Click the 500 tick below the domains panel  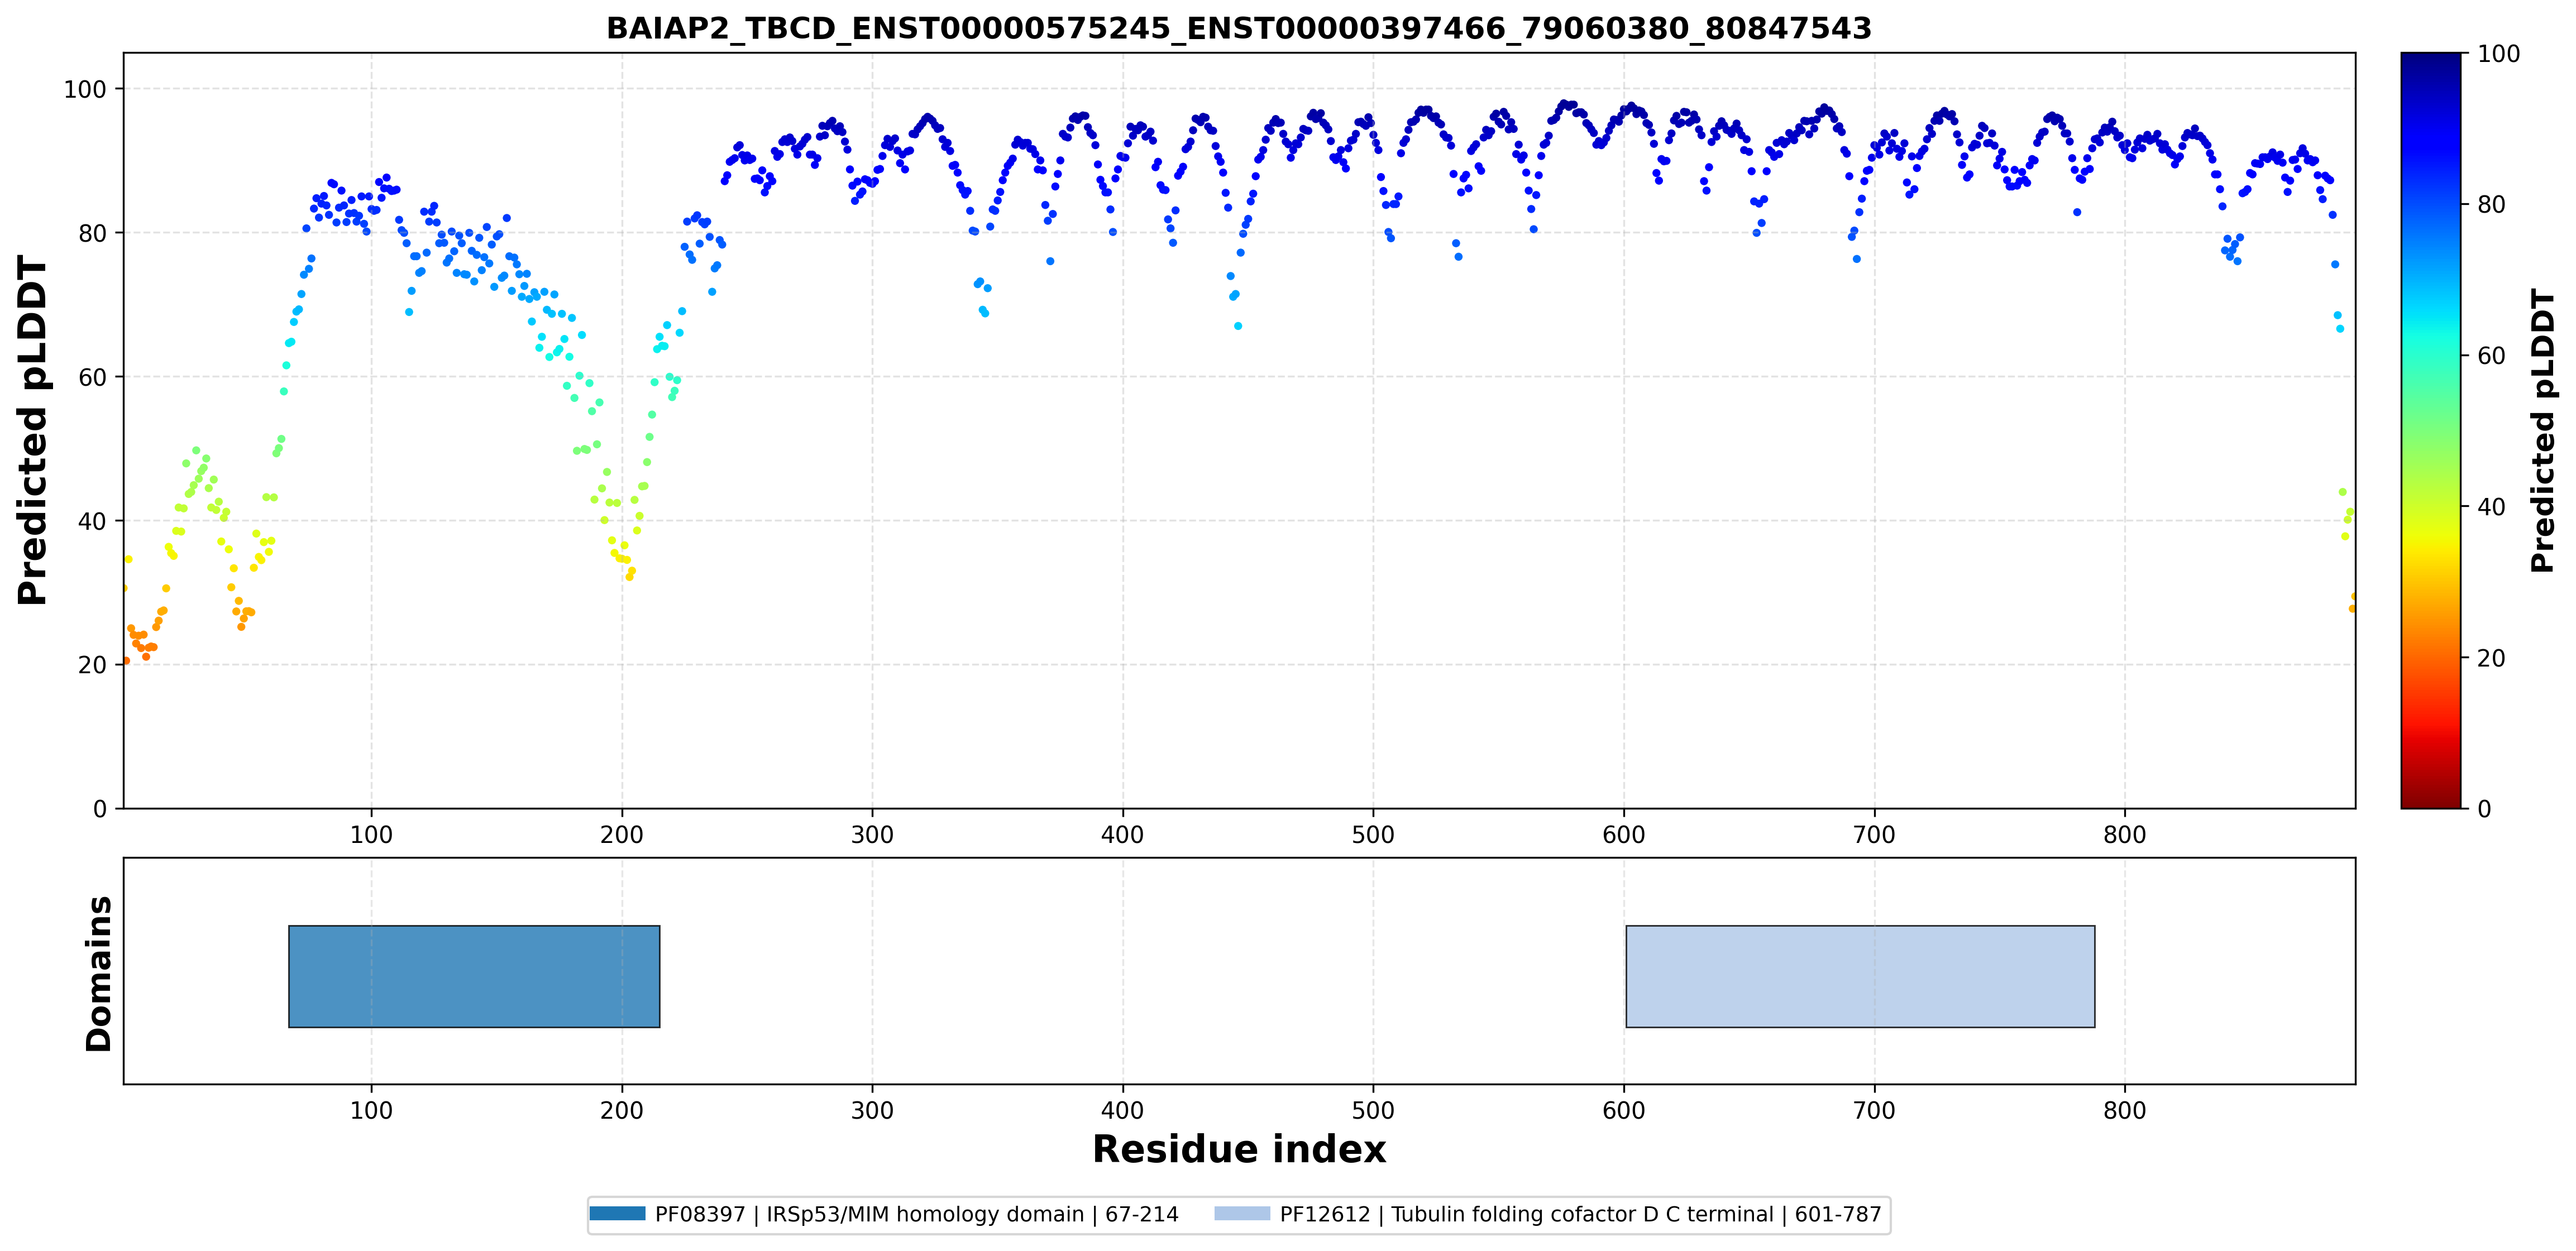[x=1373, y=1110]
